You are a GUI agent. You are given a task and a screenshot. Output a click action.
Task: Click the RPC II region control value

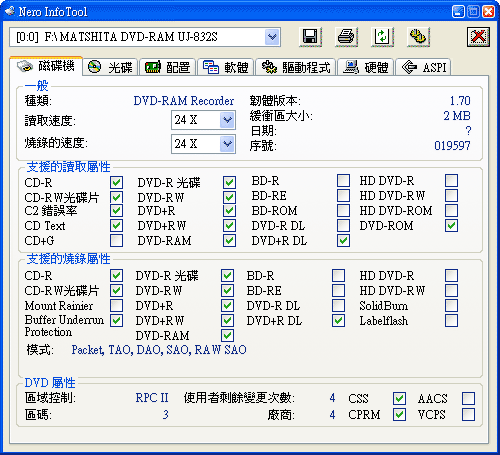[152, 398]
